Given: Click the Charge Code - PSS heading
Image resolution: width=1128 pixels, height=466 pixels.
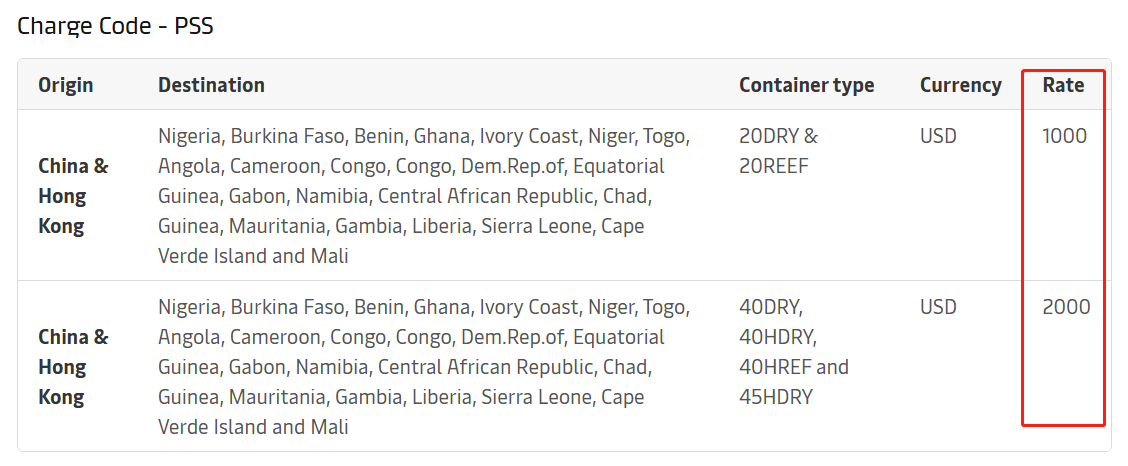Looking at the screenshot, I should pyautogui.click(x=115, y=26).
